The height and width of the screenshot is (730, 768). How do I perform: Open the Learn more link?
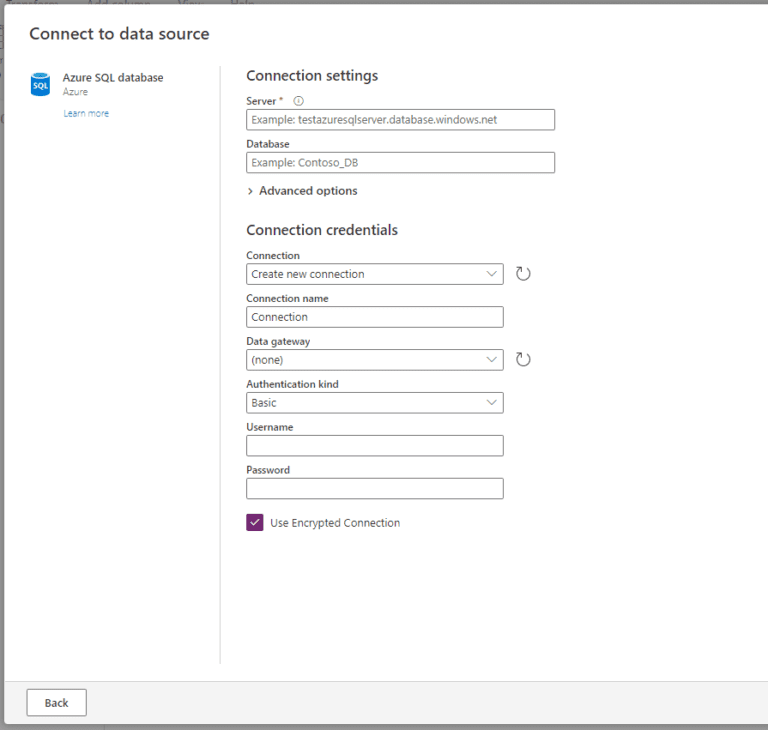click(x=86, y=113)
